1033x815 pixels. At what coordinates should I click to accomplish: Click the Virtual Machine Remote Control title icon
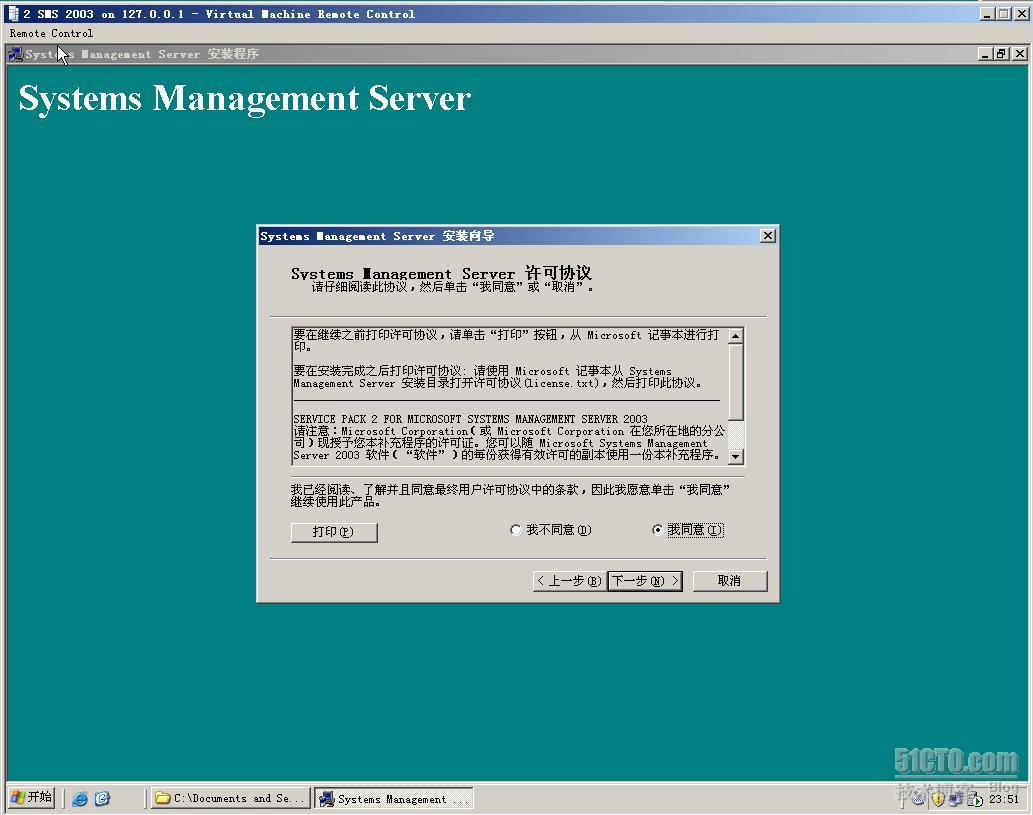(13, 13)
